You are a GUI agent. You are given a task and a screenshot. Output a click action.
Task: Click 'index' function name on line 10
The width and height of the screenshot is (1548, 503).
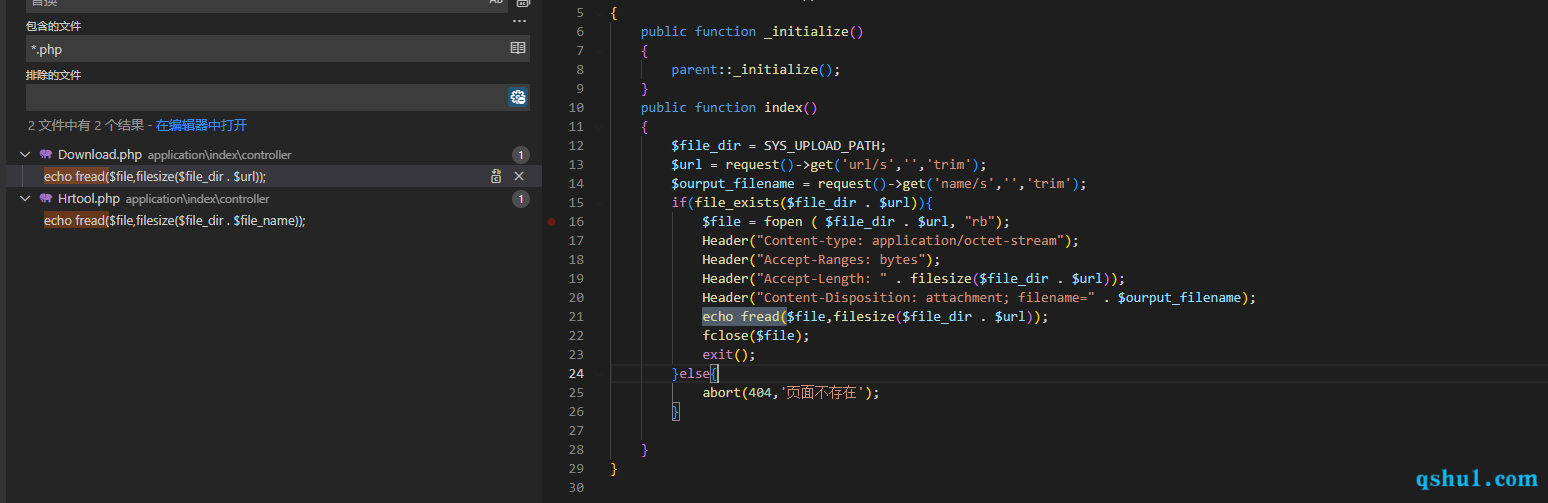point(783,108)
